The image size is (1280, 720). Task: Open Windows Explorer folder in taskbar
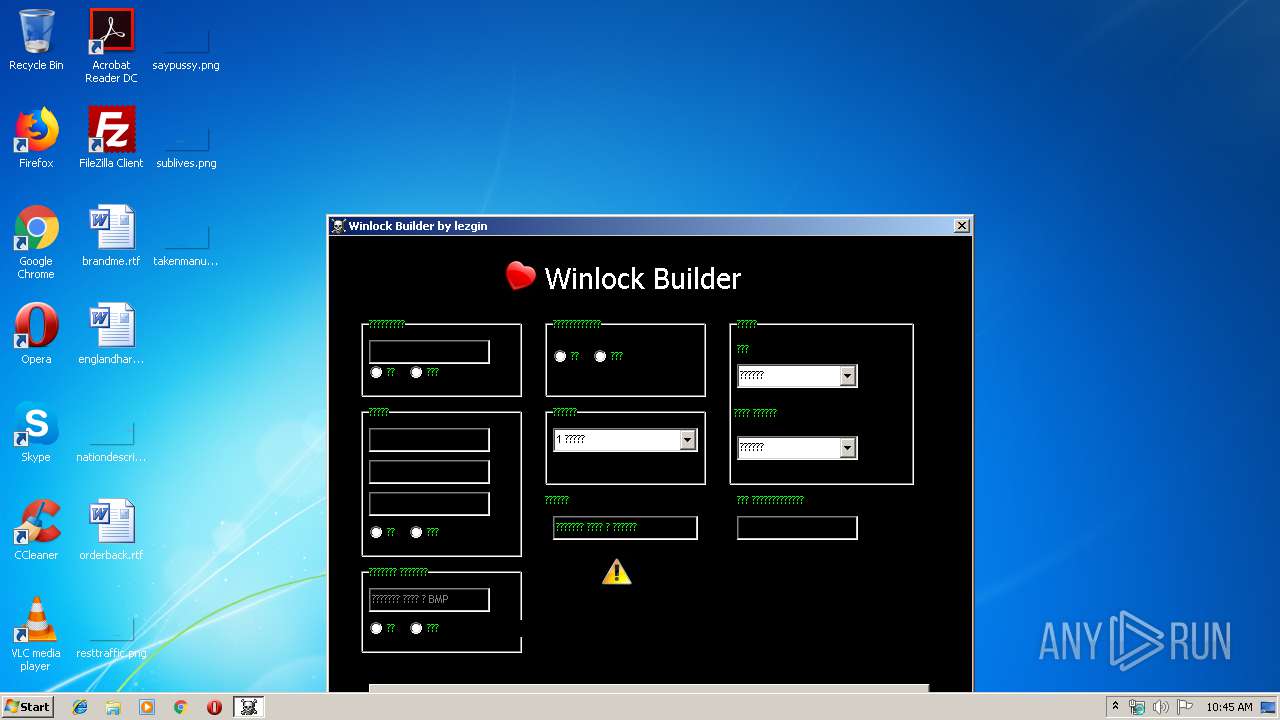113,707
